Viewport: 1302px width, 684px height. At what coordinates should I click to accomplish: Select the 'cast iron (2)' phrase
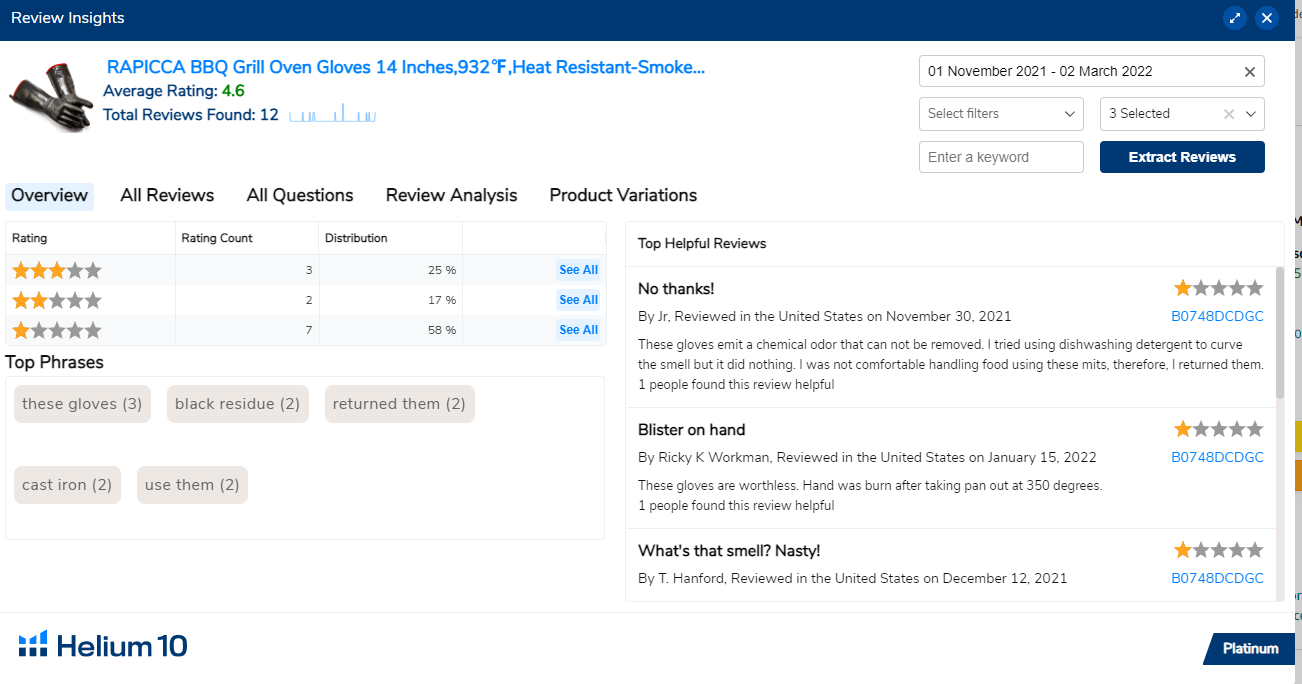67,485
